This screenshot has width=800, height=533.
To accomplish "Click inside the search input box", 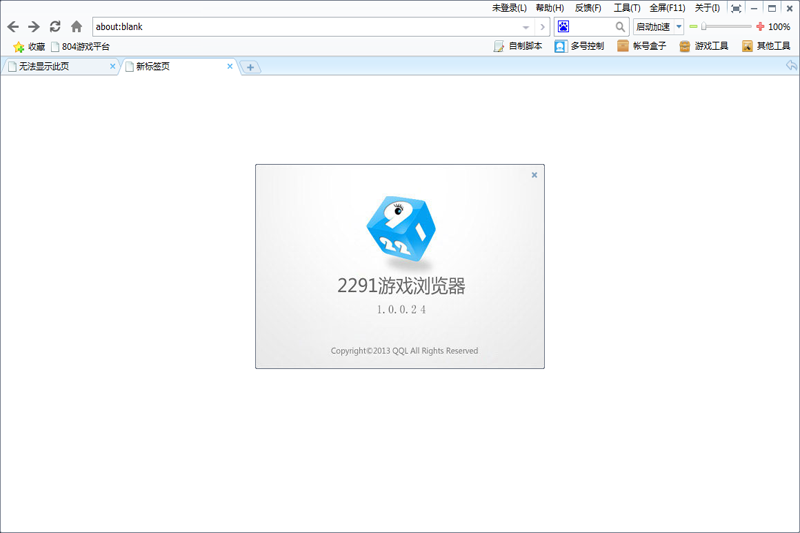I will point(592,27).
